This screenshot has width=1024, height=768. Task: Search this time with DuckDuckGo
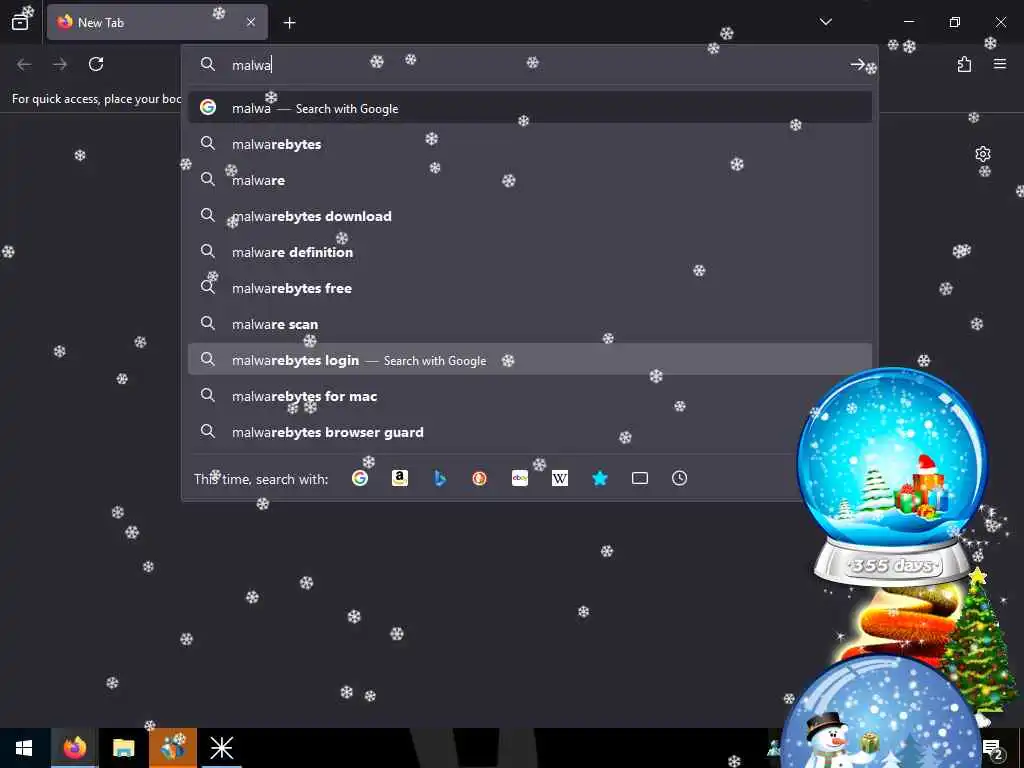[x=479, y=478]
